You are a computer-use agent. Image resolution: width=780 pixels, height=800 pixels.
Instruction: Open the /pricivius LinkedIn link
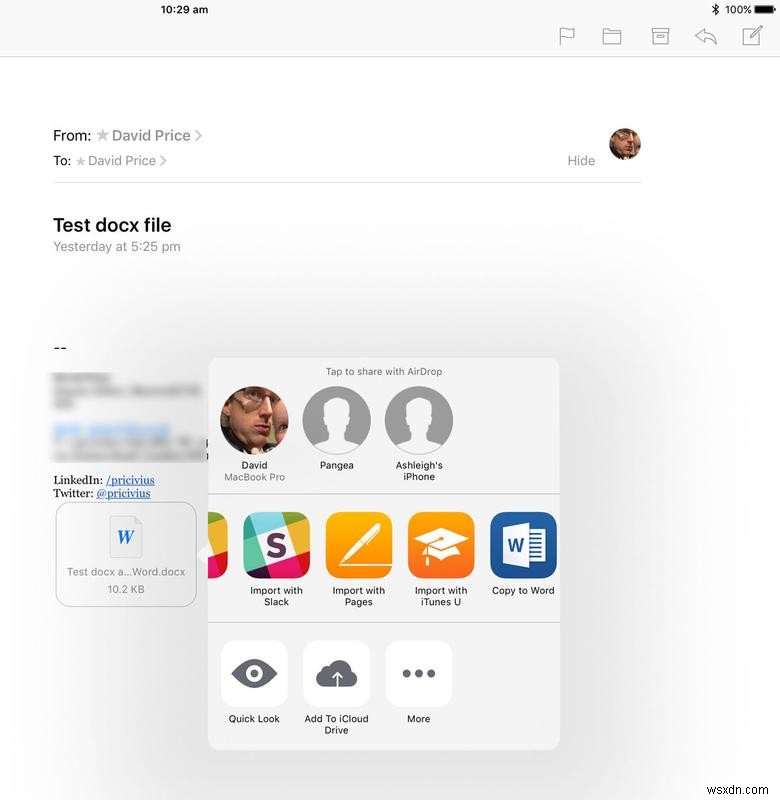click(130, 480)
